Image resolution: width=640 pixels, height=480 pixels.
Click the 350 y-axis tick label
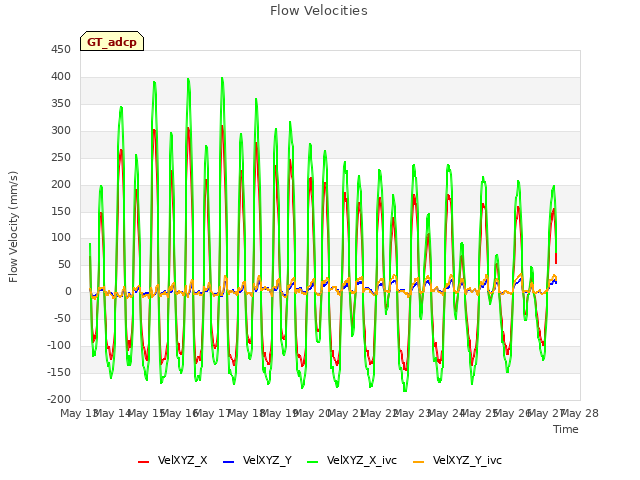click(61, 104)
